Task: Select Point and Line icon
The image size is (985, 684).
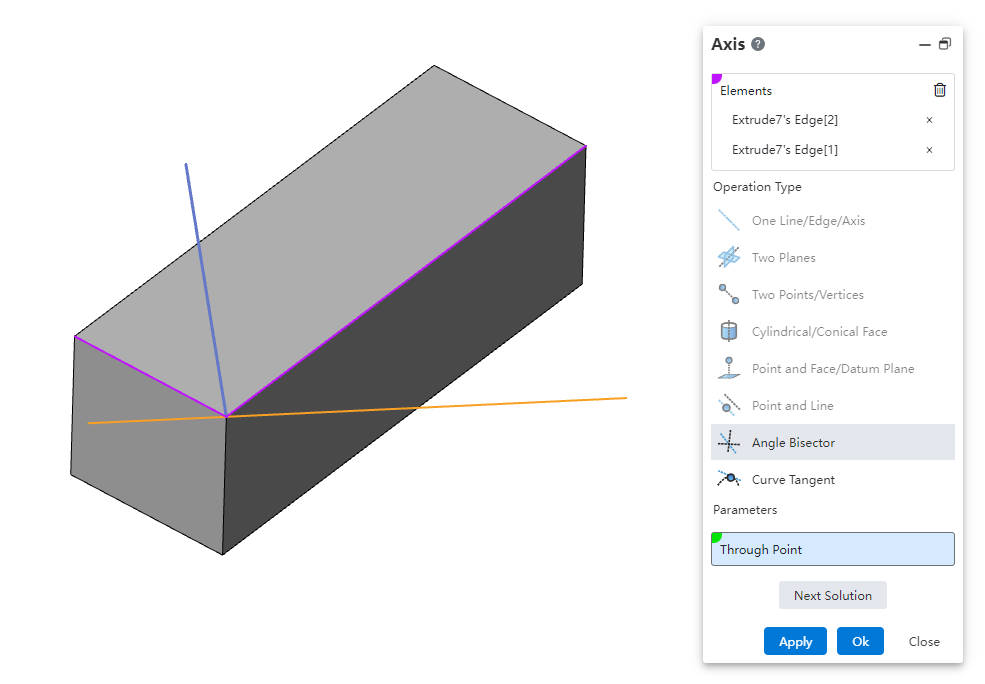Action: tap(729, 405)
